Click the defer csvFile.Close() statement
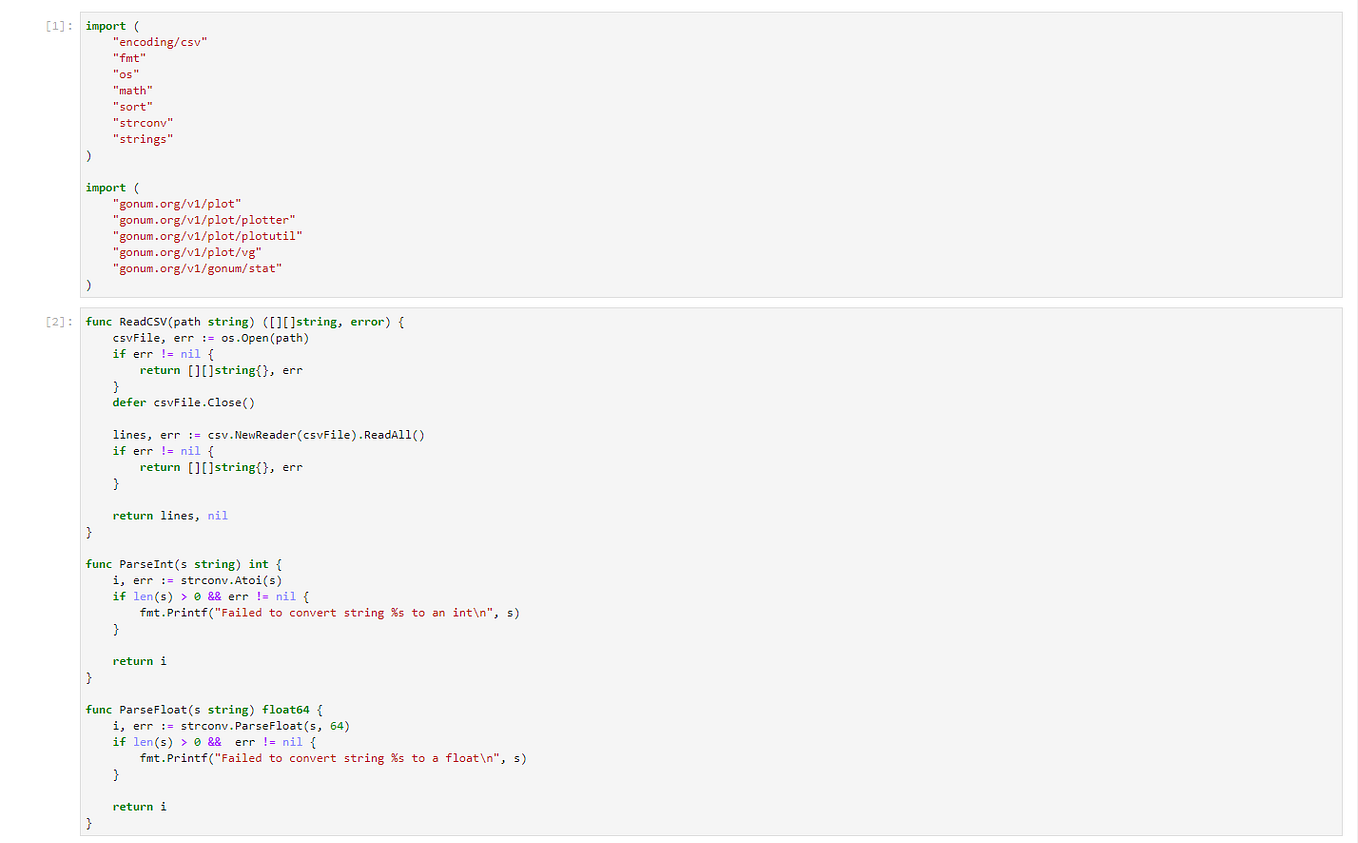Viewport: 1358px width, 843px height. coord(181,402)
